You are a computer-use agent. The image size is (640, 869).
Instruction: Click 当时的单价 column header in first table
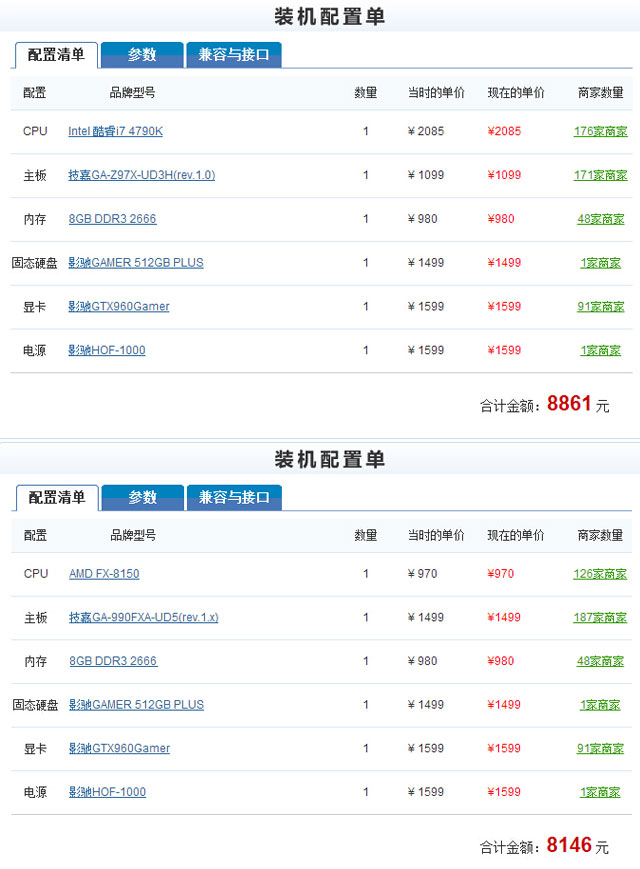pos(436,93)
